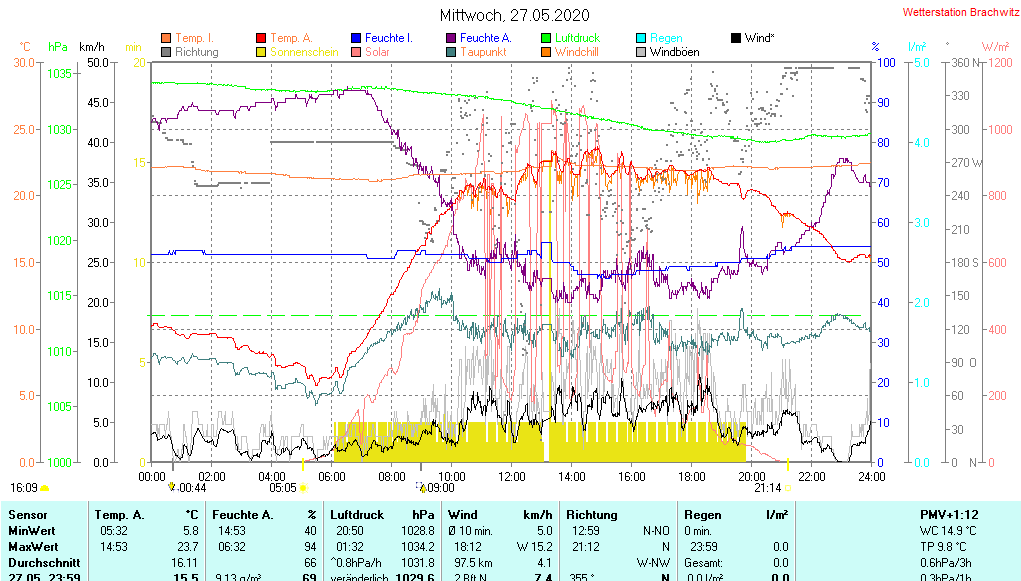The height and width of the screenshot is (581, 1021).
Task: Click the Solar legend label
Action: (377, 52)
